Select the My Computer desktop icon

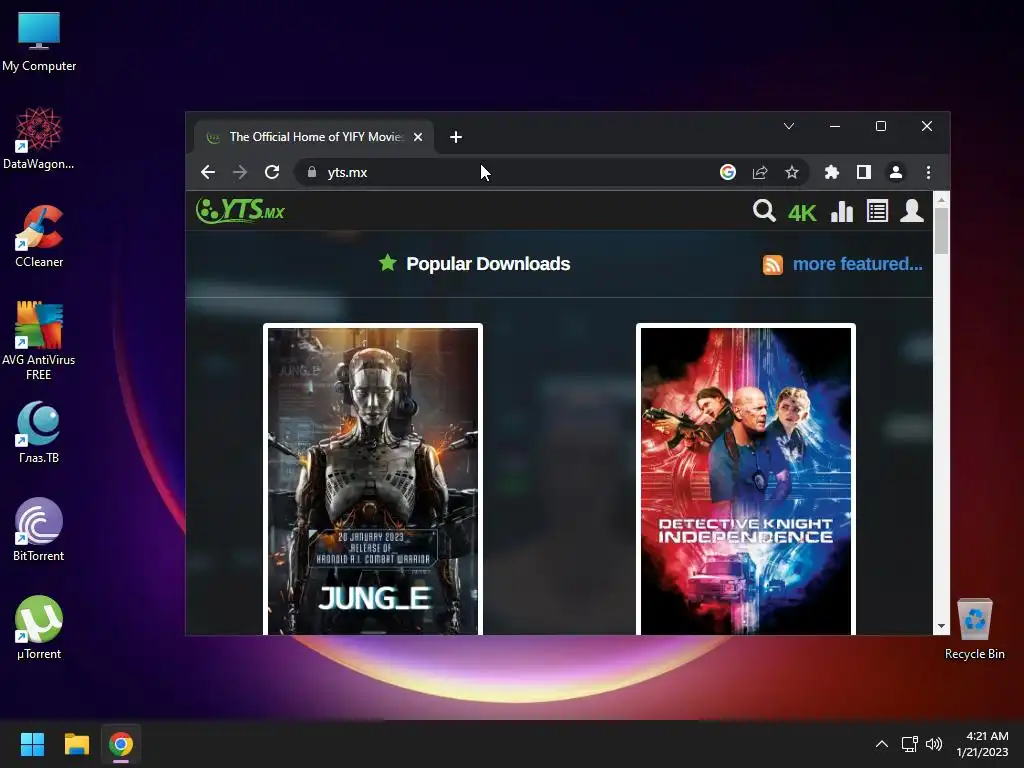(x=39, y=41)
